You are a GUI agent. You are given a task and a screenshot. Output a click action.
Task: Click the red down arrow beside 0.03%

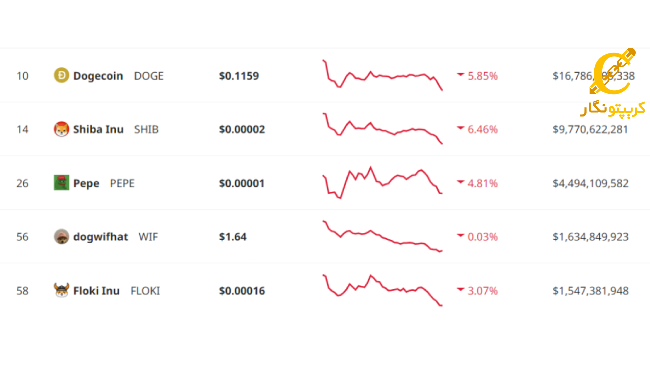pos(460,236)
